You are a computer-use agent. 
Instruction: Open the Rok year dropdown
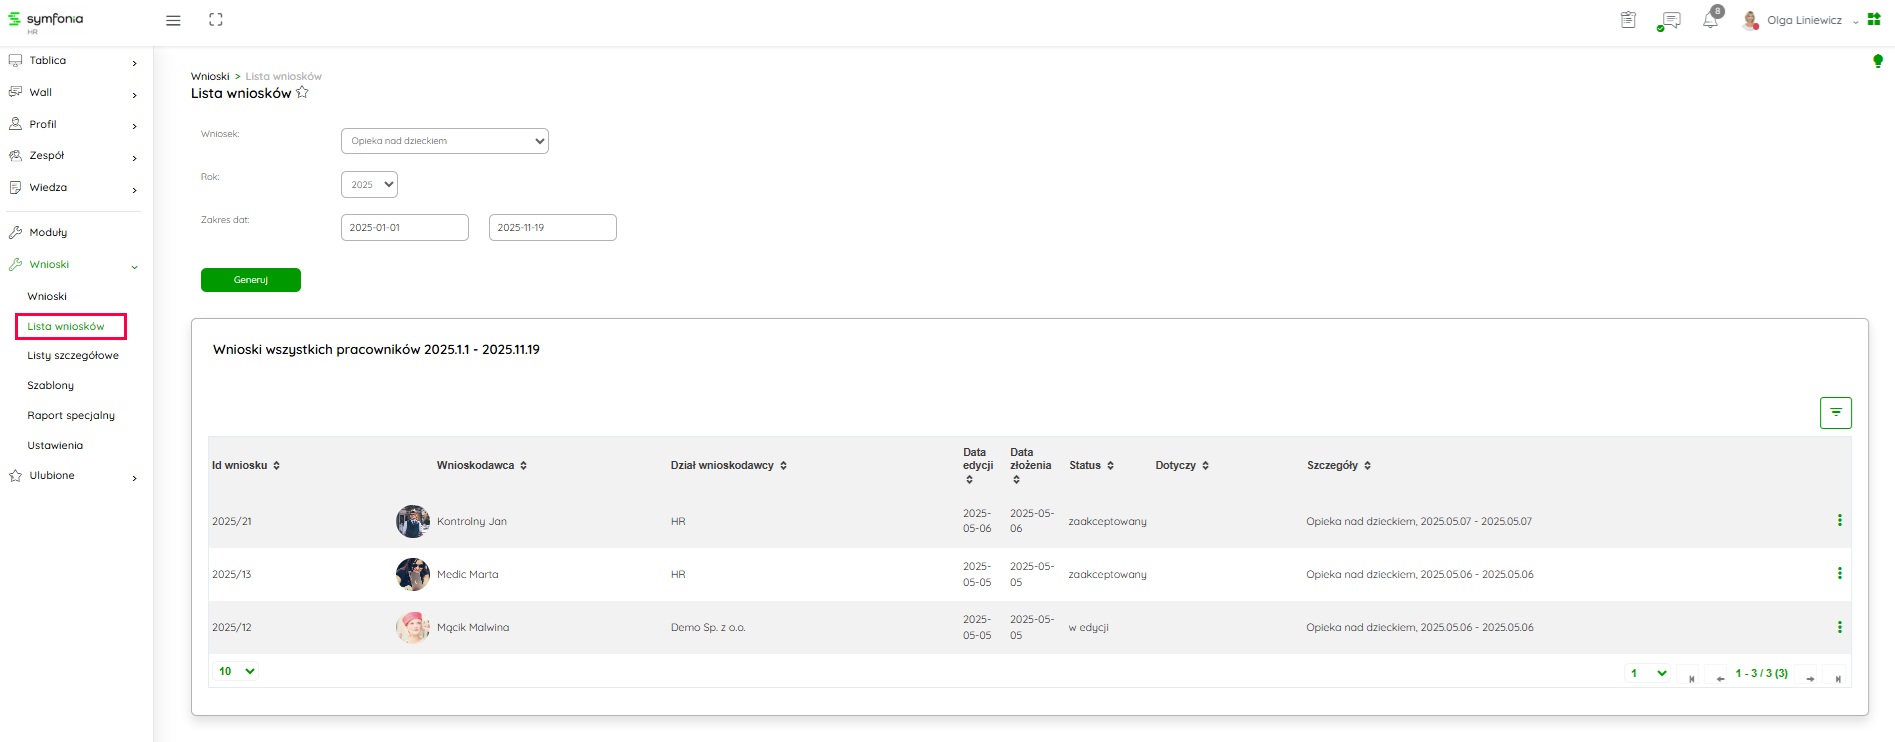(369, 185)
